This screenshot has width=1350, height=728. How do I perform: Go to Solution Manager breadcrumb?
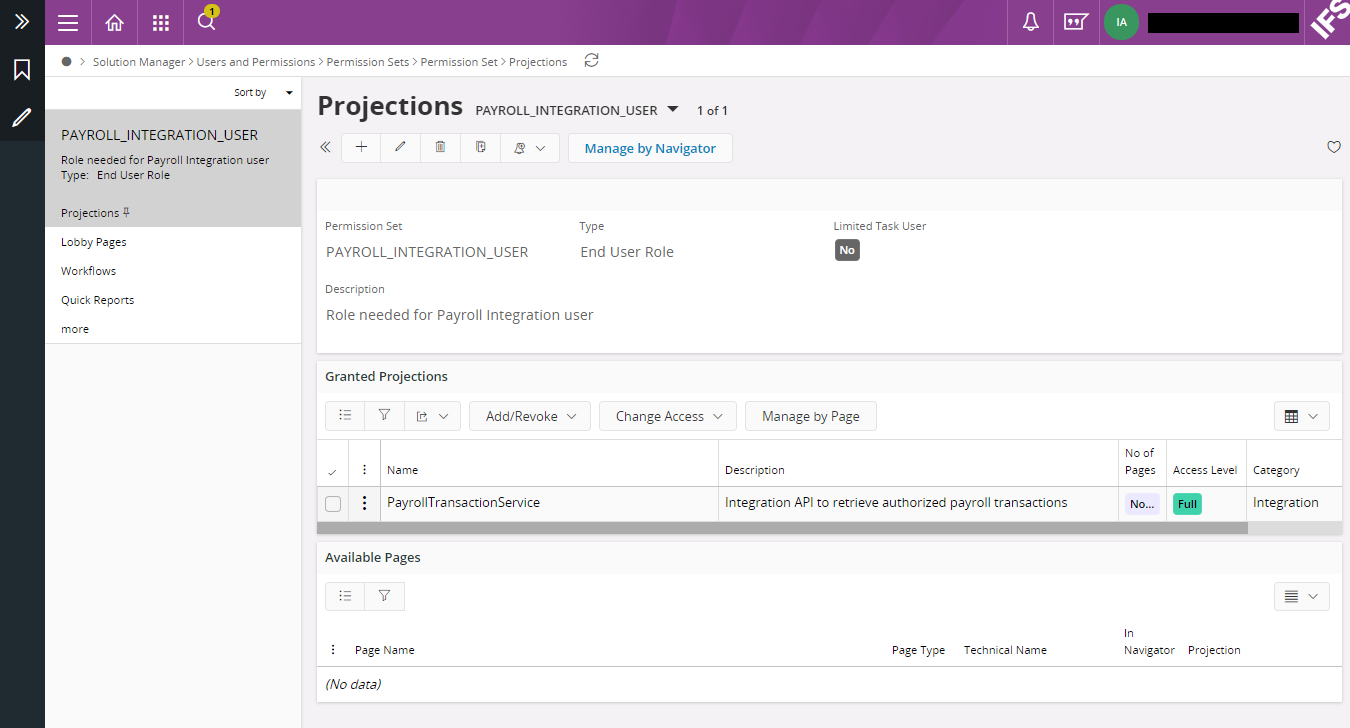coord(139,62)
